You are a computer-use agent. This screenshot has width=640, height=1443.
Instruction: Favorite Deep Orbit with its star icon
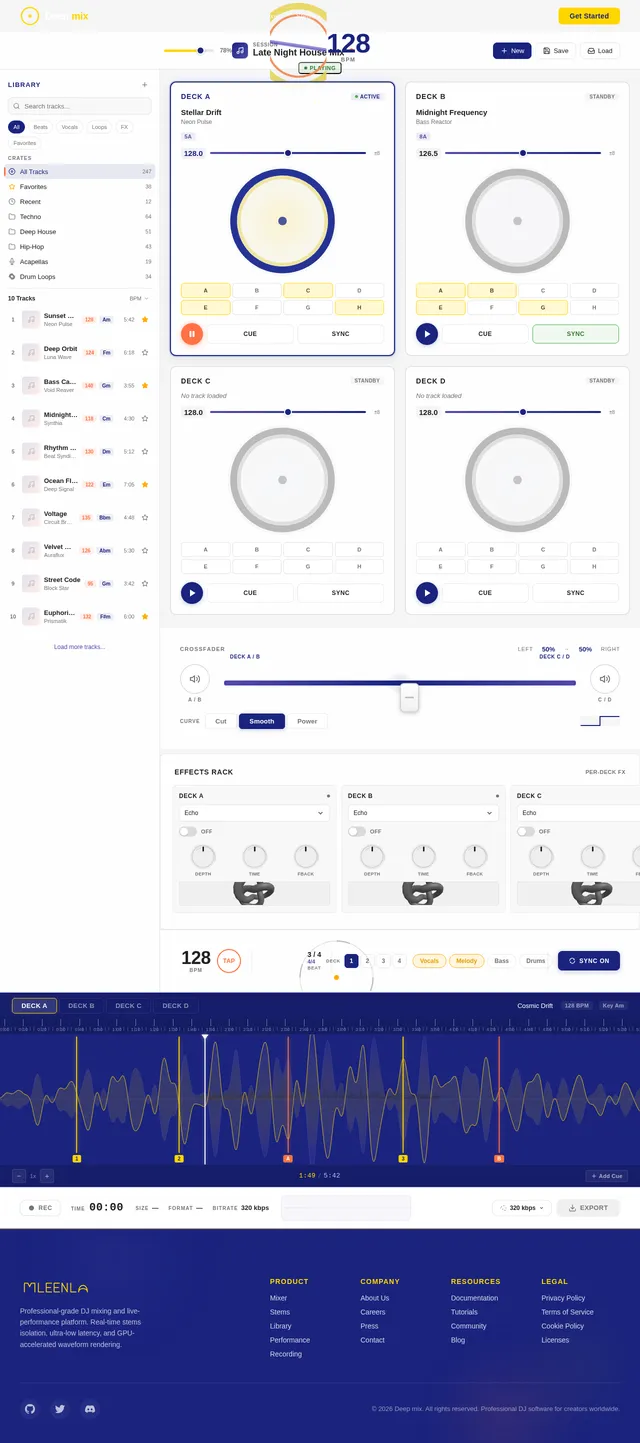coord(145,353)
